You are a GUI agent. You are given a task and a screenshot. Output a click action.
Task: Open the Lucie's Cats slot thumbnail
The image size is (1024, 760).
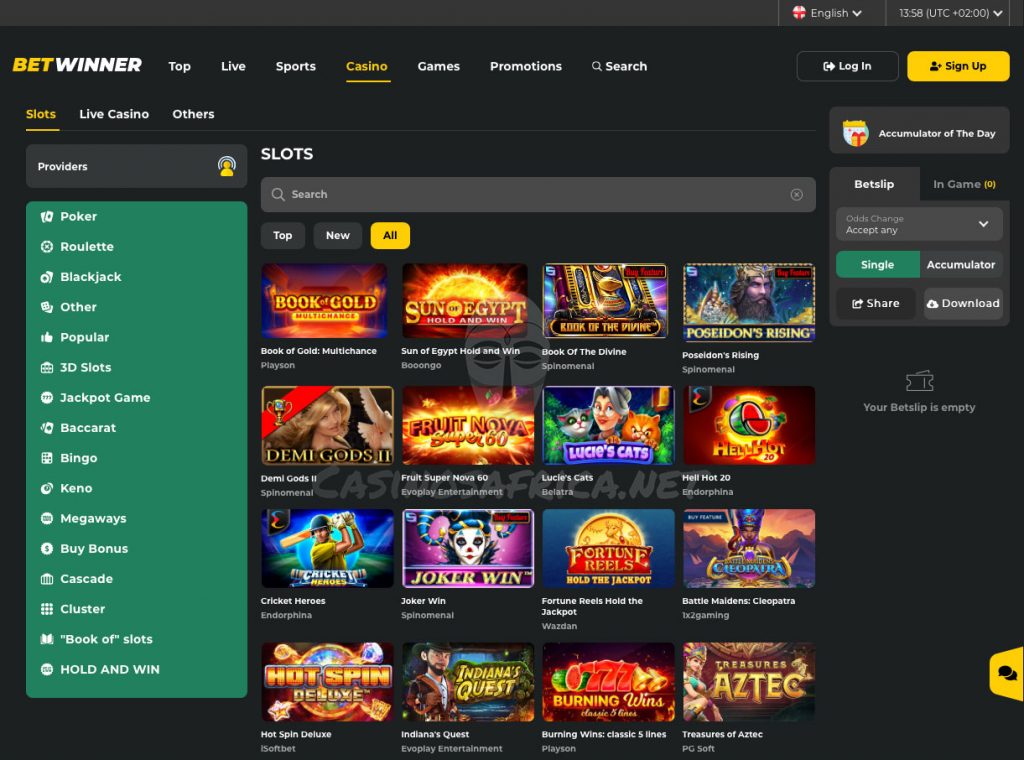[x=608, y=426]
